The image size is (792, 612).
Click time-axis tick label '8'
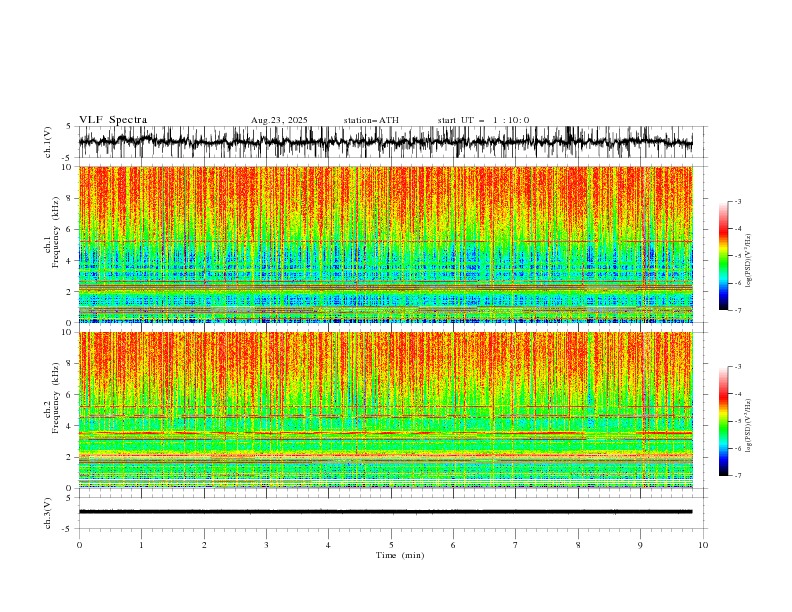point(578,545)
